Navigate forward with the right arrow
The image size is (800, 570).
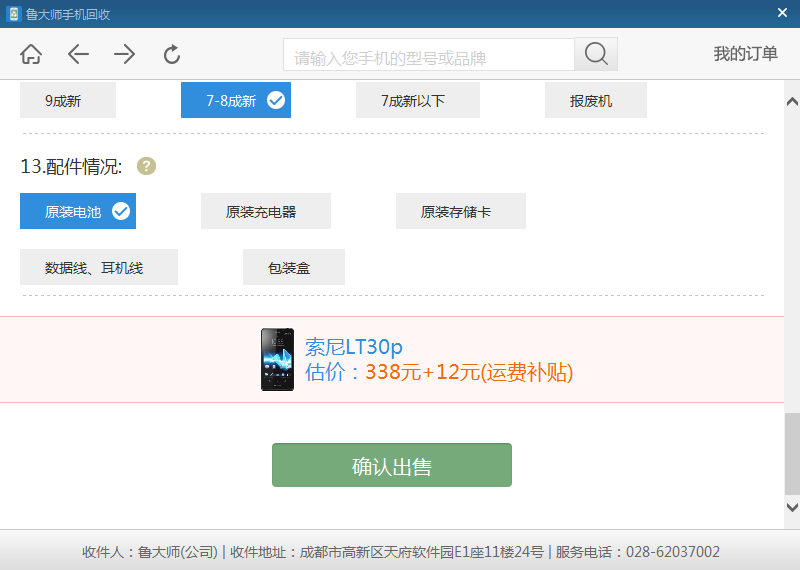coord(124,54)
